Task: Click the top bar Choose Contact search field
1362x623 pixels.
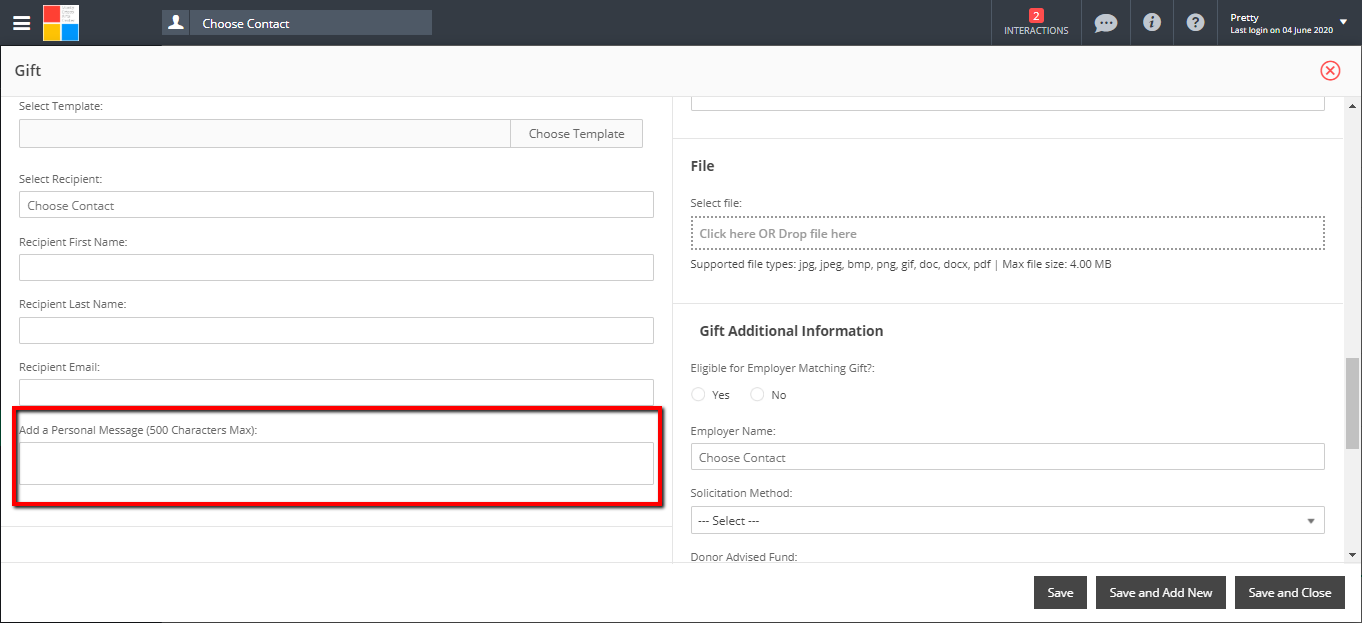Action: click(x=311, y=23)
